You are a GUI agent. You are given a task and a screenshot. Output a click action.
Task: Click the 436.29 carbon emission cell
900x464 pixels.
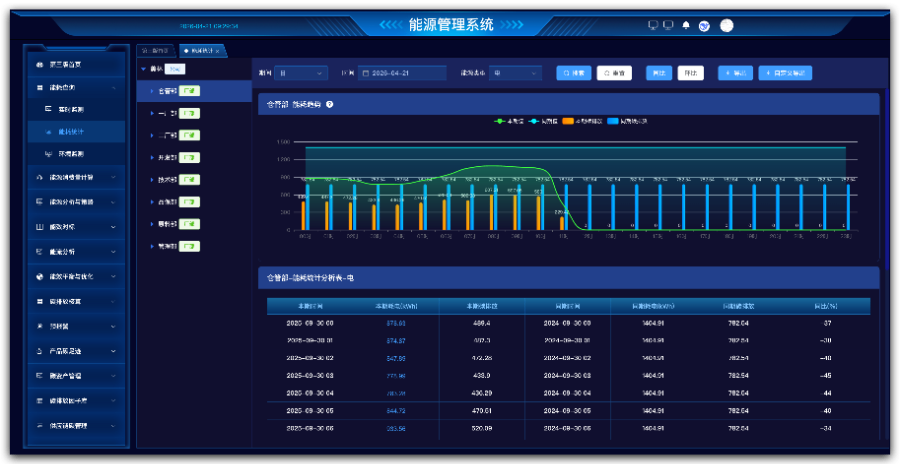[482, 393]
